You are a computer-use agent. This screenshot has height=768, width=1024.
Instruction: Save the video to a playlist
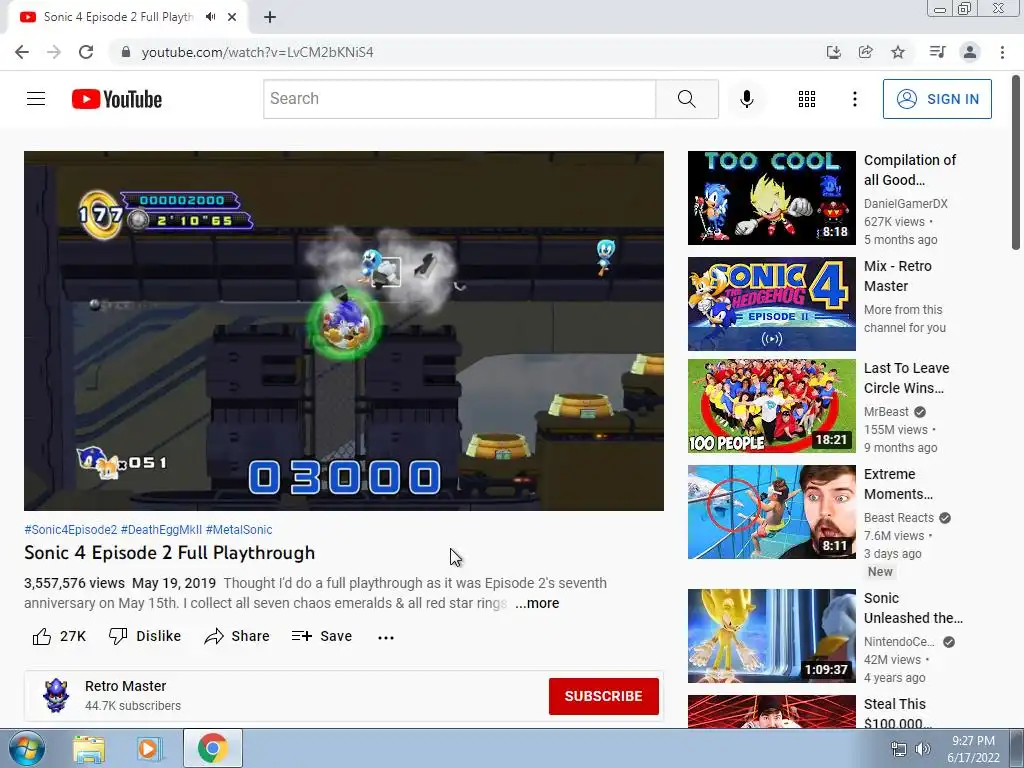coord(322,636)
